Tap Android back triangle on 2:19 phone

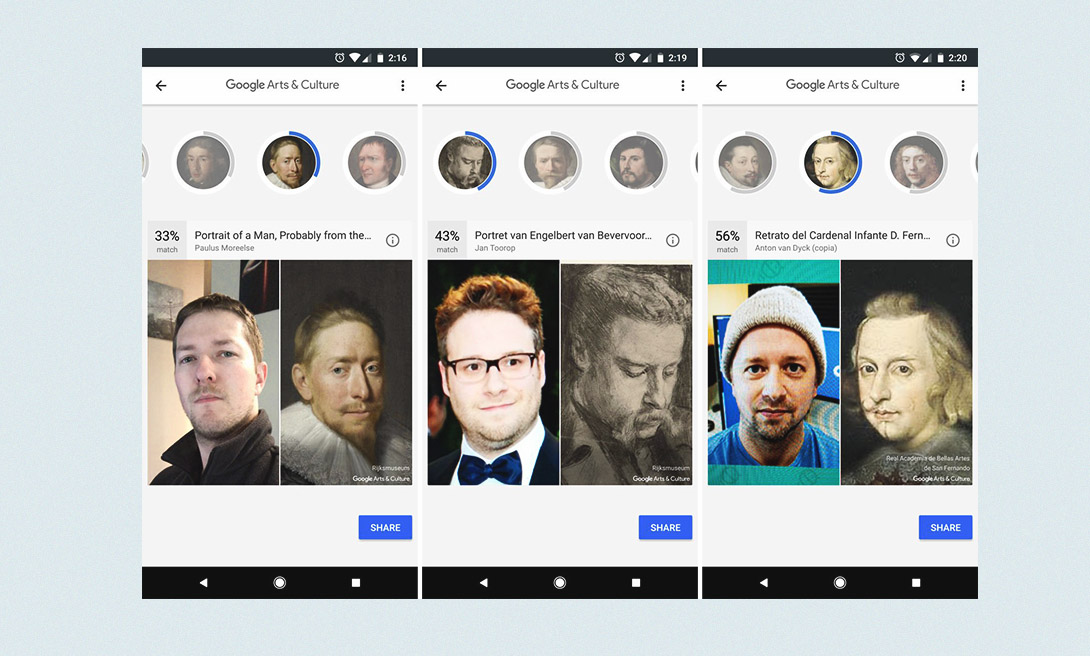(x=484, y=582)
